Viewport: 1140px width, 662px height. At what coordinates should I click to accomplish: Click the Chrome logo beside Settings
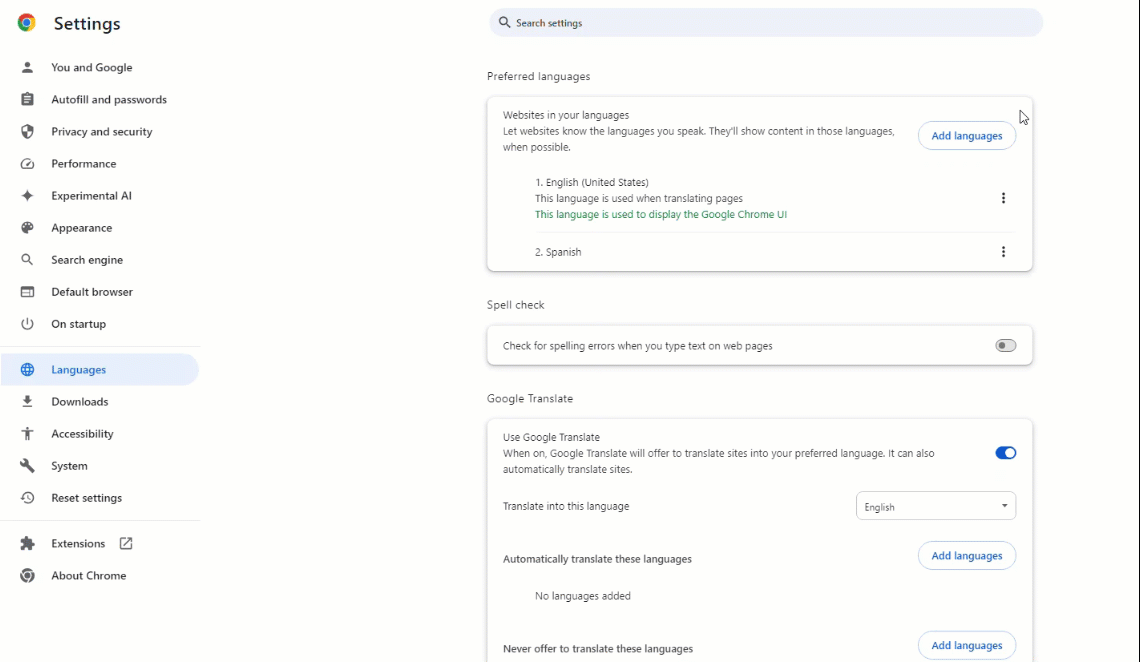coord(27,23)
